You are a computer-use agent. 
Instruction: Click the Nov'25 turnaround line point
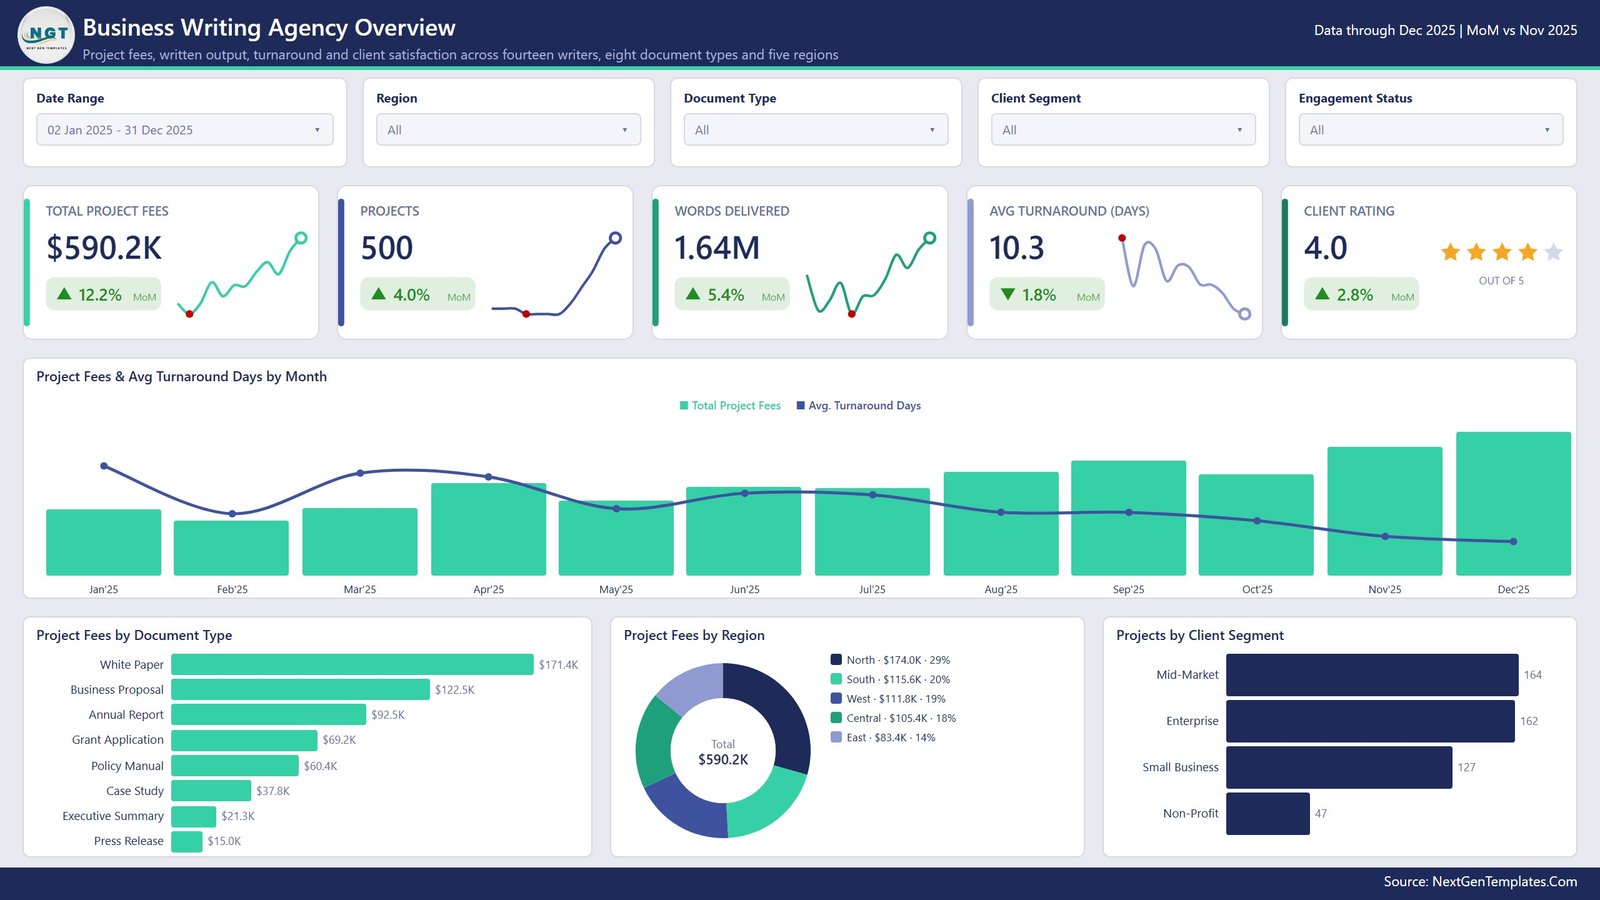1385,537
